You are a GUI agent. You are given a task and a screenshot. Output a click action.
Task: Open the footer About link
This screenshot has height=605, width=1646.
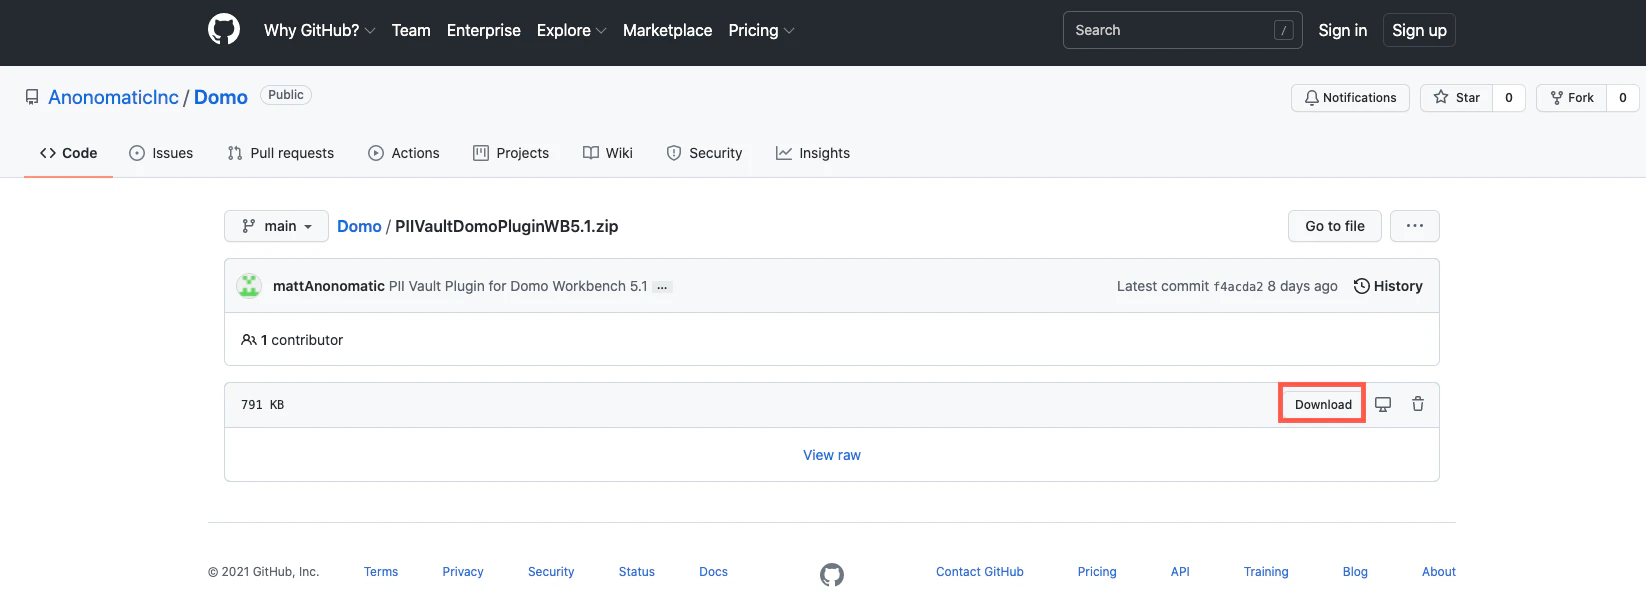point(1439,572)
